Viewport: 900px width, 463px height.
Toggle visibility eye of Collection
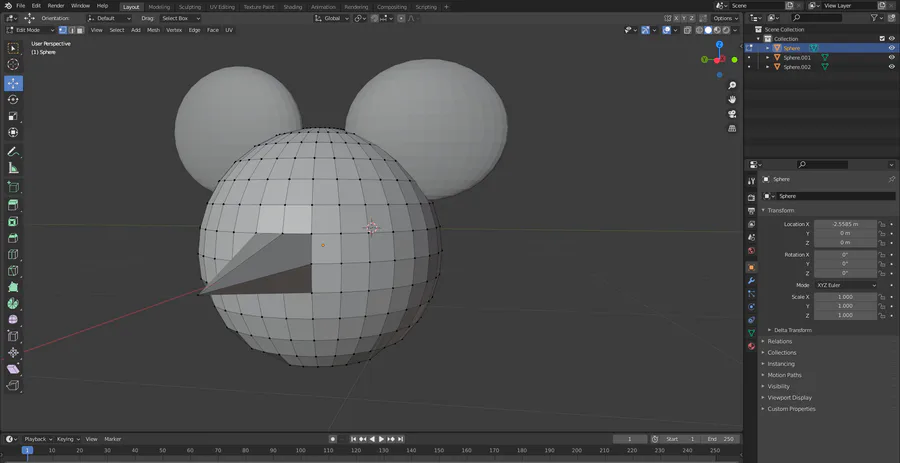point(891,39)
